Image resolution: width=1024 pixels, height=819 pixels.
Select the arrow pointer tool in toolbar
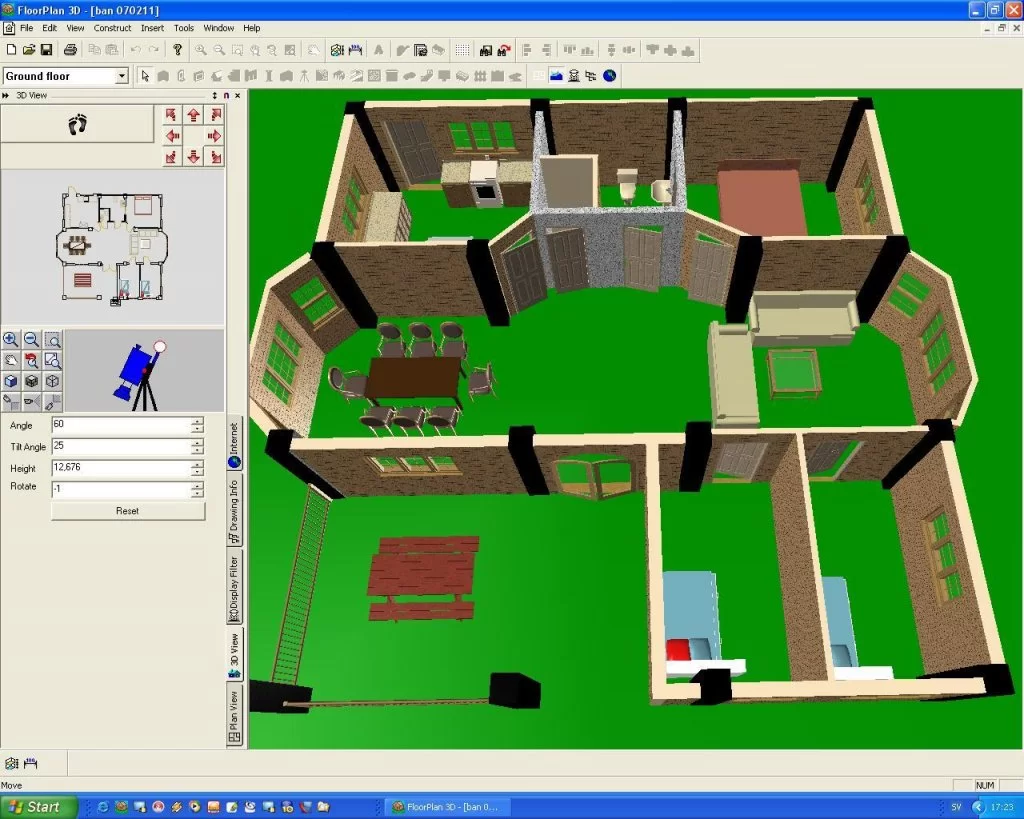[145, 76]
